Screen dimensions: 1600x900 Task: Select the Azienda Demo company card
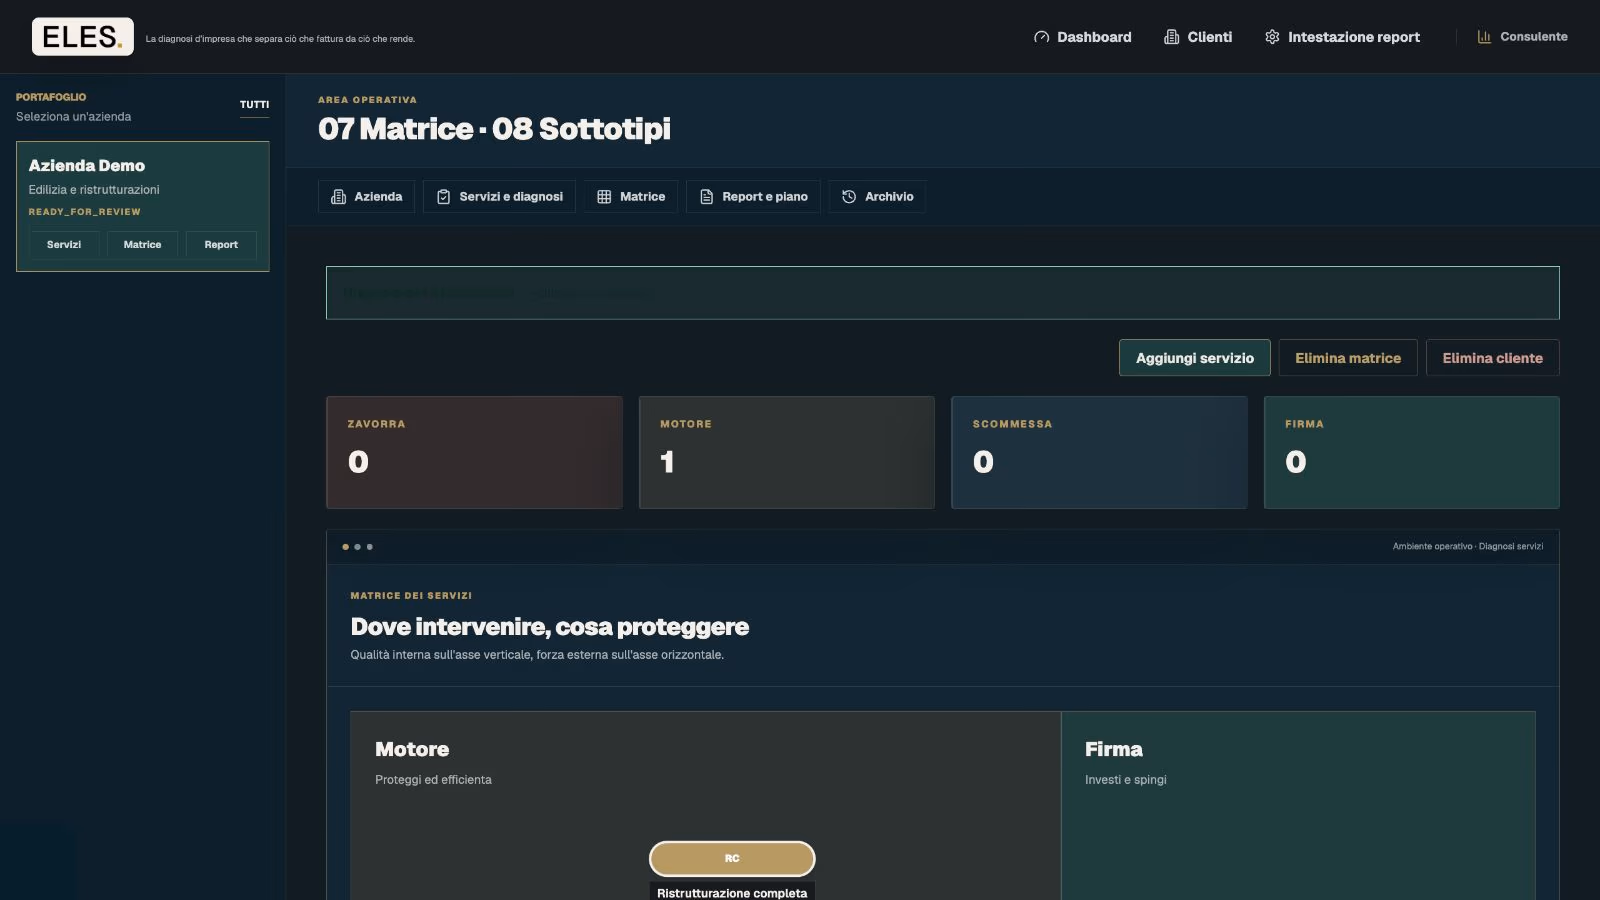[143, 206]
